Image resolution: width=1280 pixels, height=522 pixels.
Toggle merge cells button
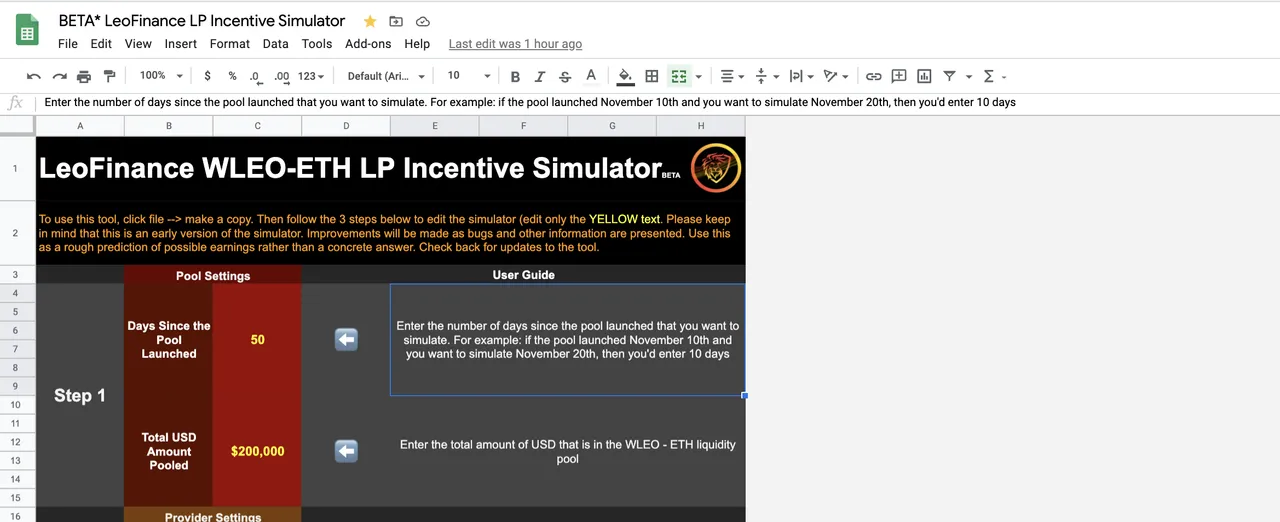click(x=679, y=76)
